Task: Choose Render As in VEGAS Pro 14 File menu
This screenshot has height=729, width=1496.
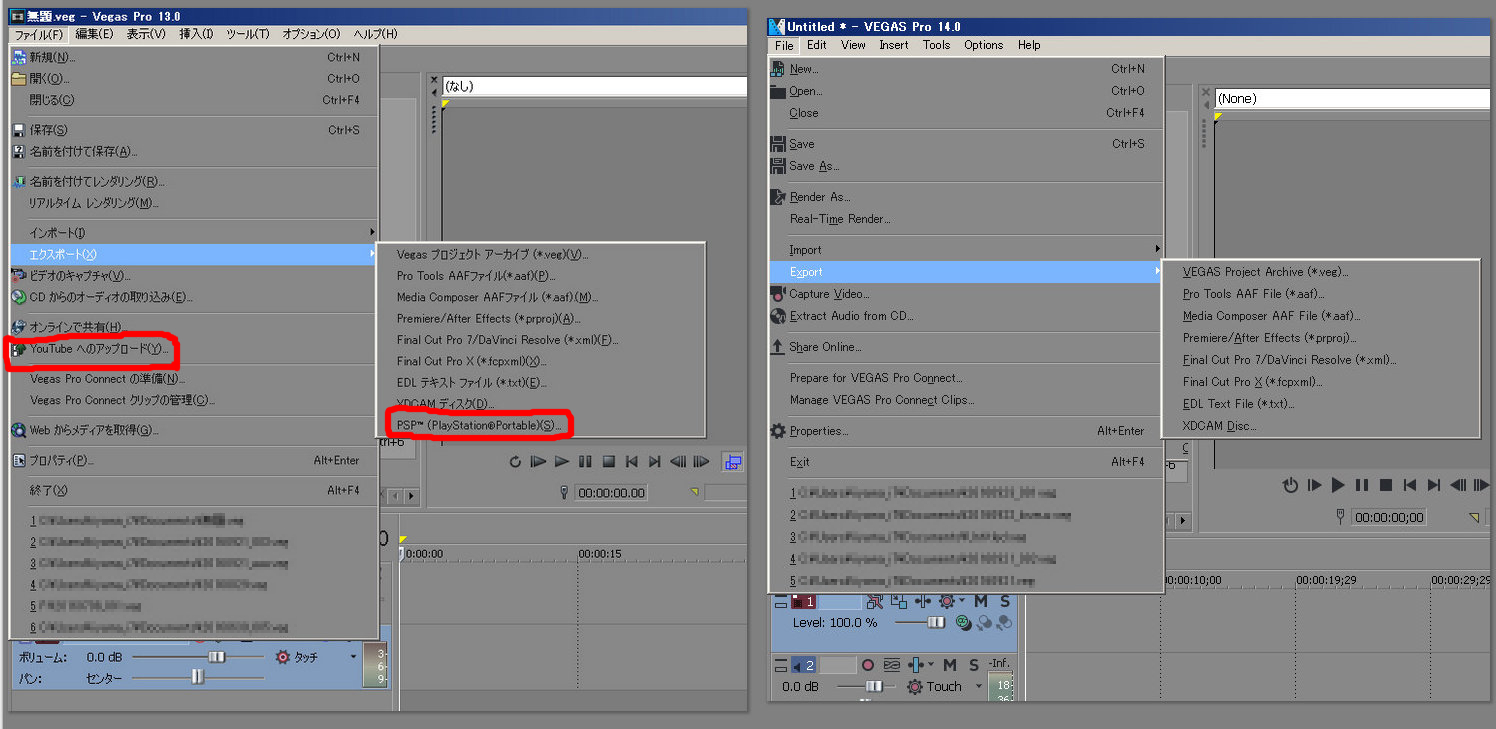Action: pos(966,197)
